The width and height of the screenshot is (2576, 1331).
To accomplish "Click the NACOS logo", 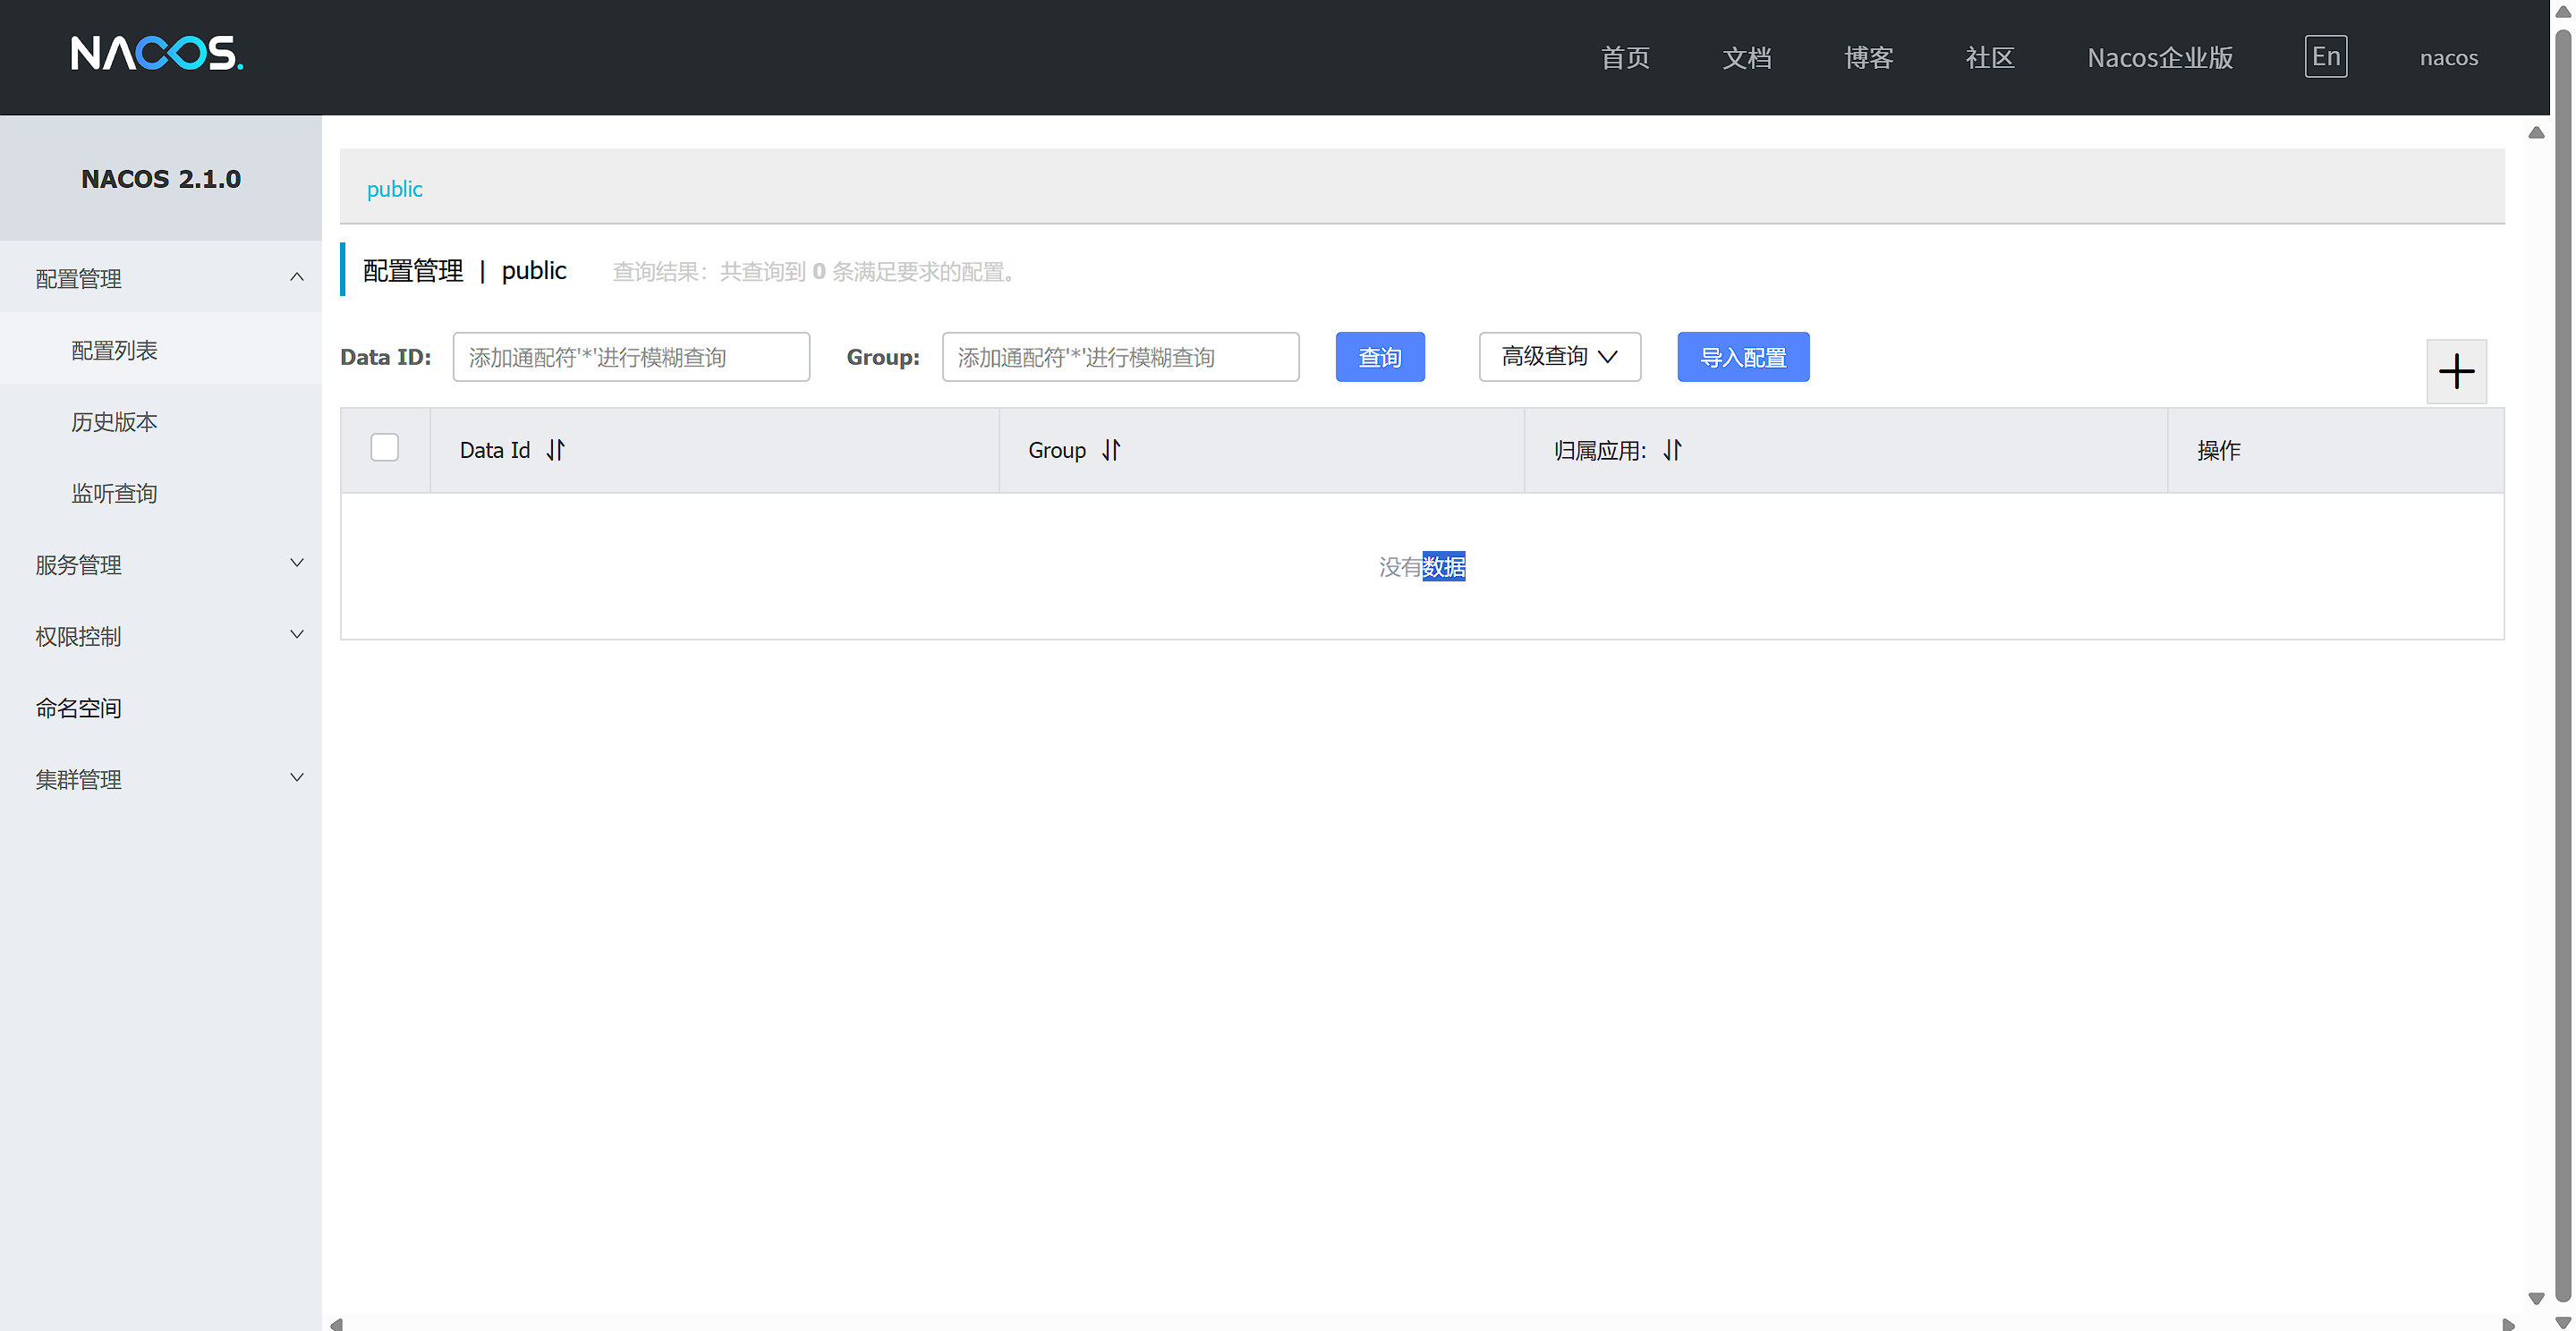I will click(x=157, y=54).
